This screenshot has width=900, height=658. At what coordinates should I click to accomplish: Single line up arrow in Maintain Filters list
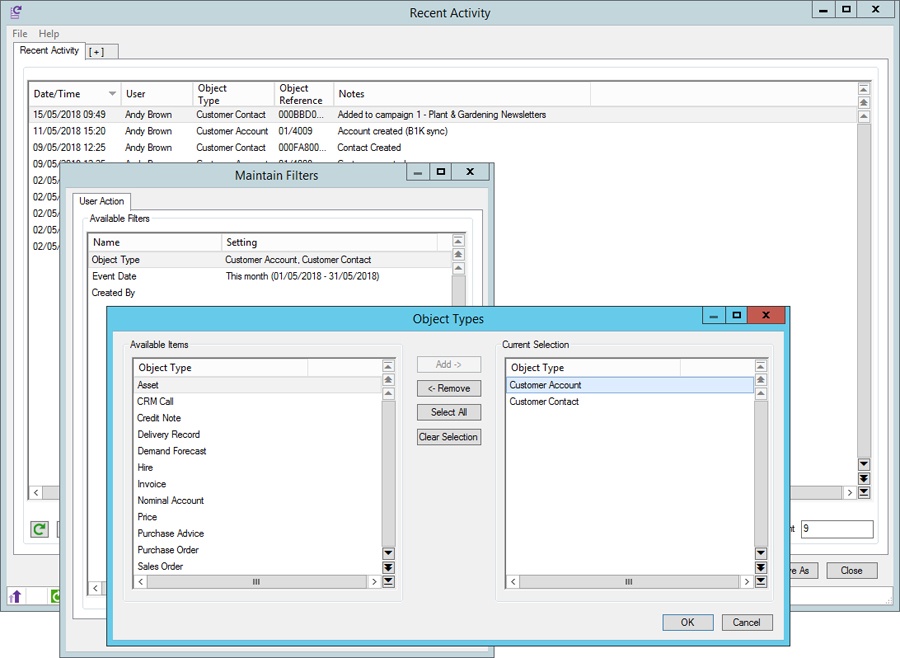point(458,268)
